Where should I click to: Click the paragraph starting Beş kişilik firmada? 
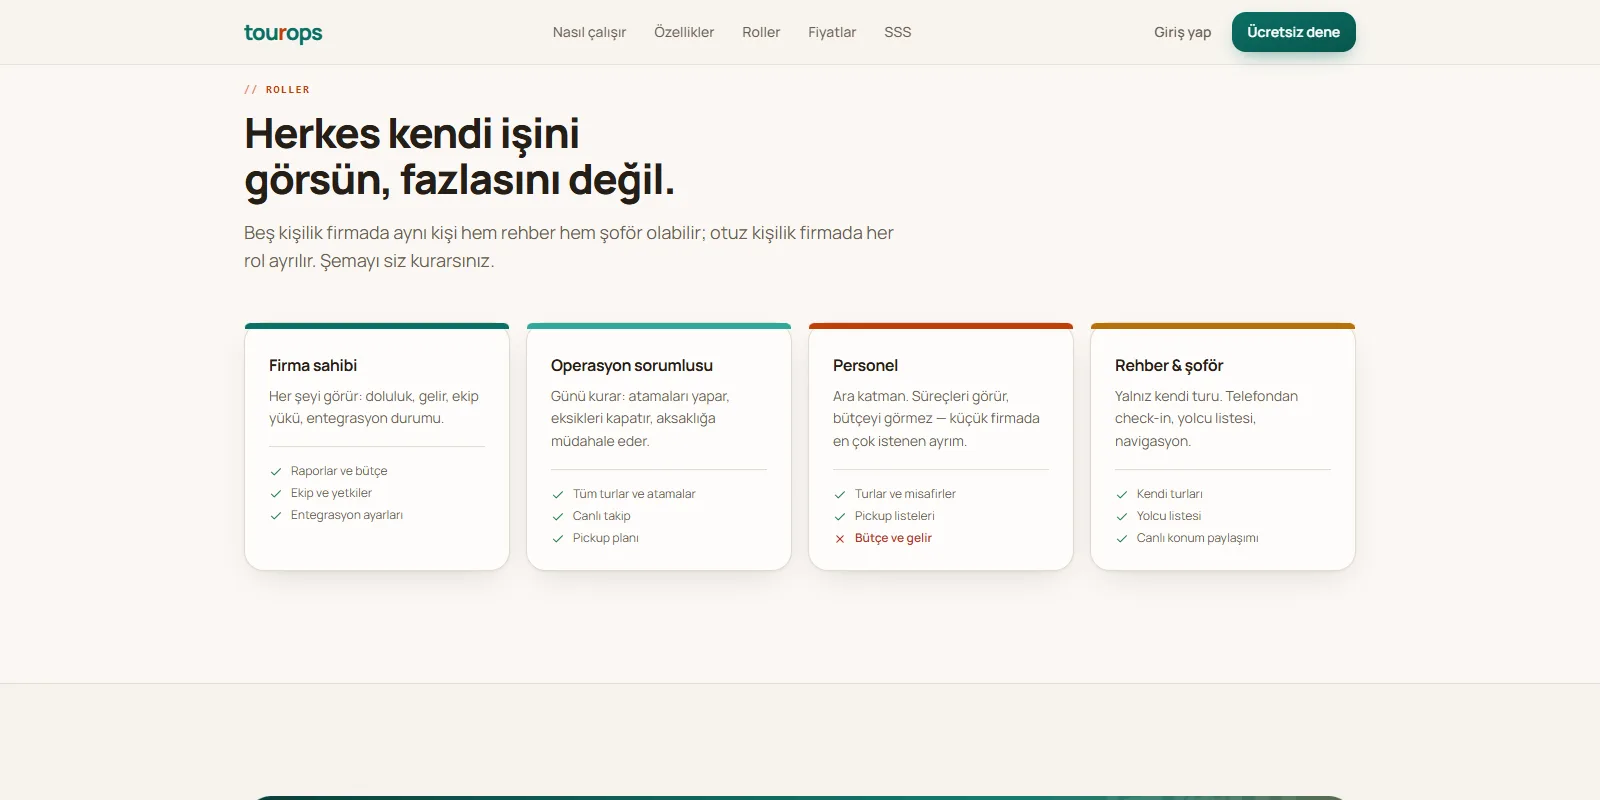[x=569, y=247]
